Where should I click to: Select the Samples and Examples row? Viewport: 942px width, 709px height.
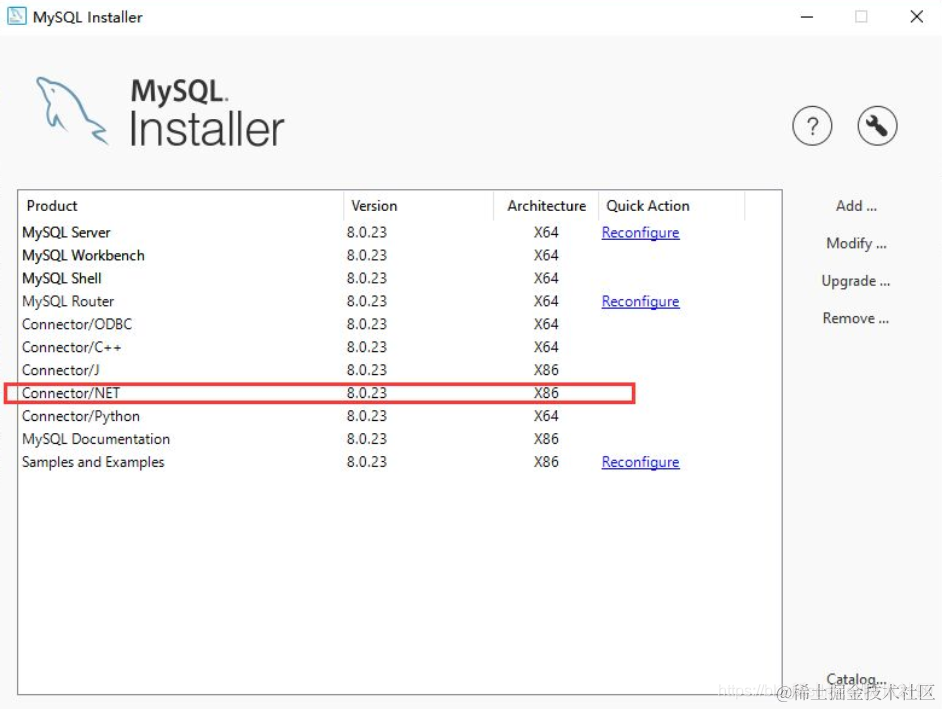(400, 461)
